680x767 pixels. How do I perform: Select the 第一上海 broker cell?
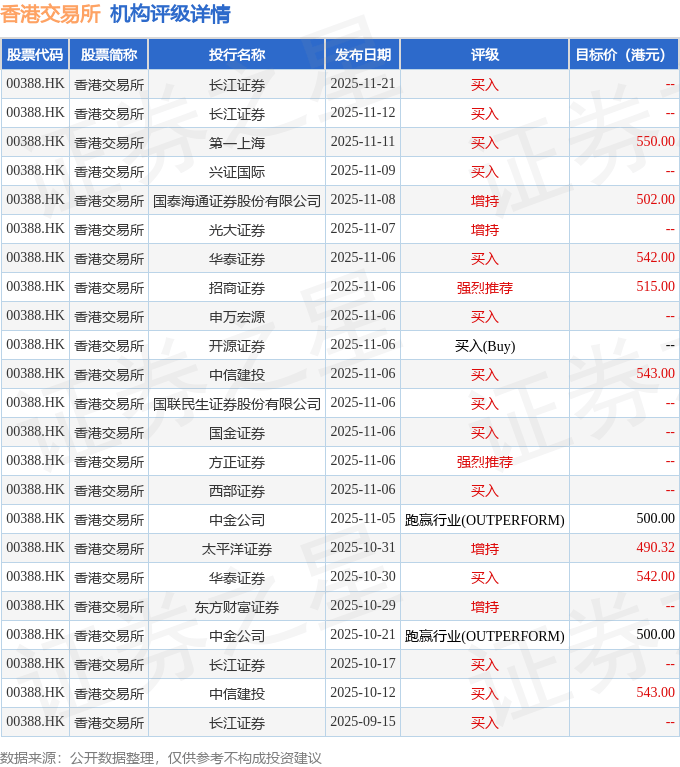pos(237,143)
